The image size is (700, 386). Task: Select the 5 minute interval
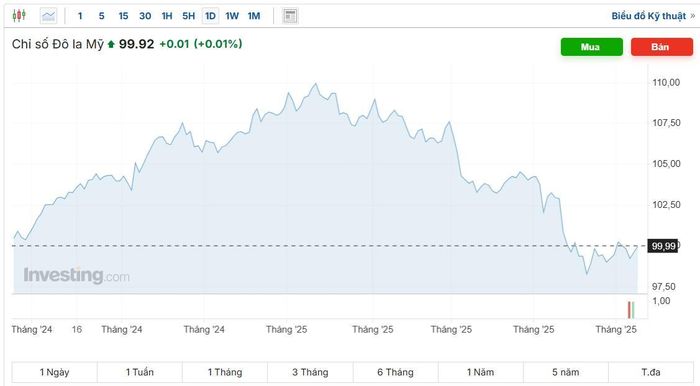101,16
